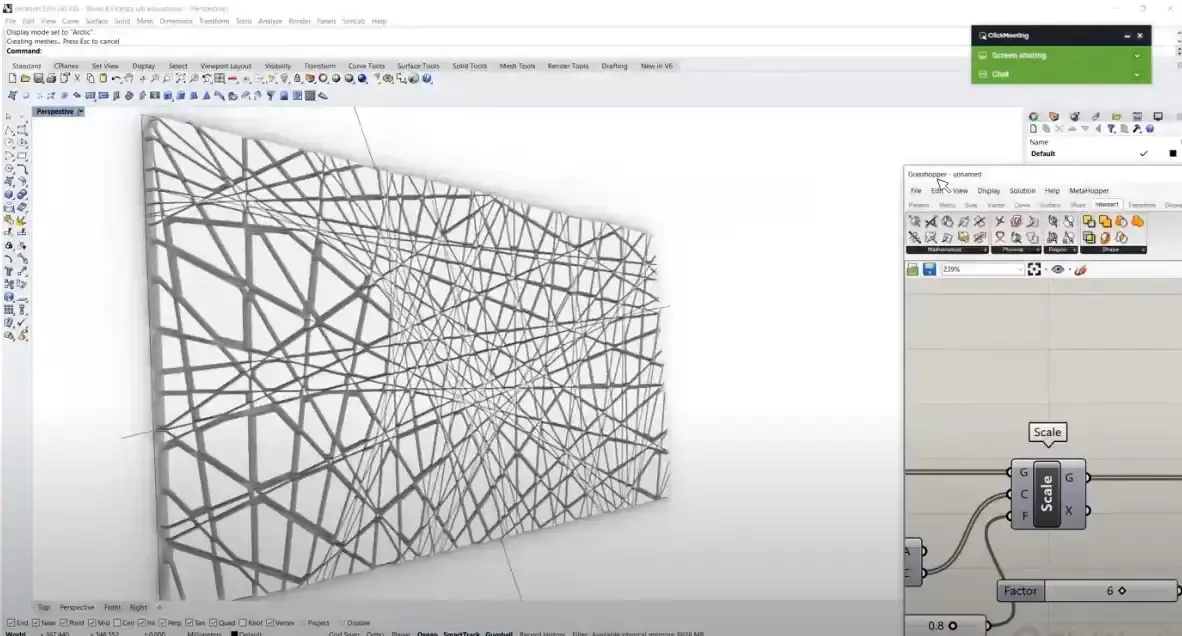This screenshot has width=1182, height=636.
Task: Click the color wheel icon in Standard toolbar
Action: (323, 78)
